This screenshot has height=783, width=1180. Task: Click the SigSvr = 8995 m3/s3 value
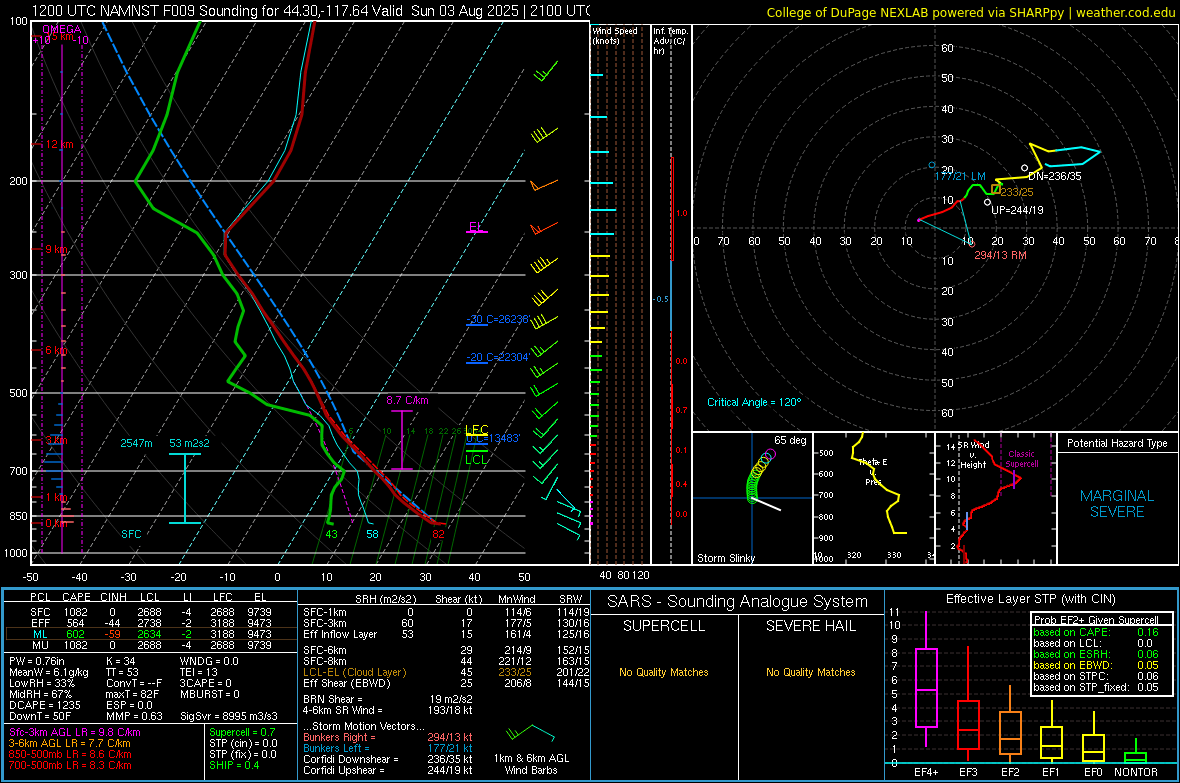click(x=229, y=716)
